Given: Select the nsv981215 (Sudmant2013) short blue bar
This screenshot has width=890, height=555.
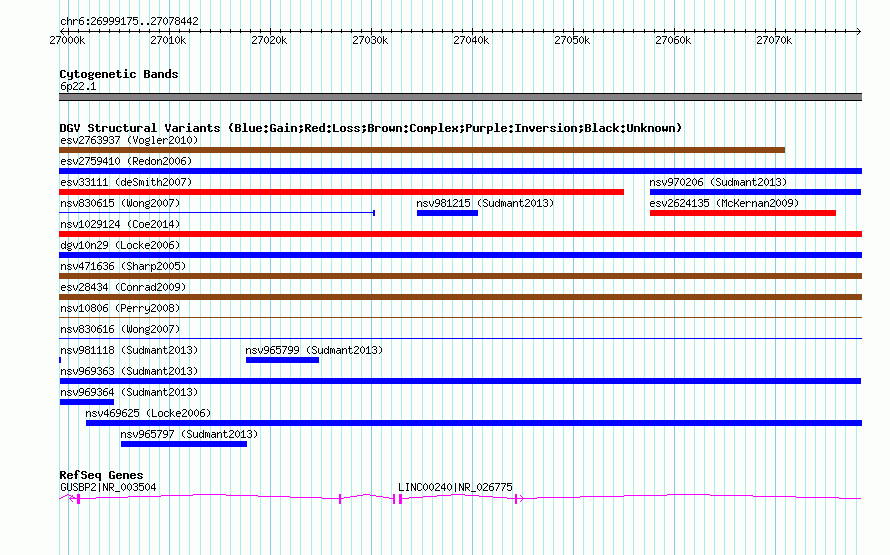Looking at the screenshot, I should point(447,213).
